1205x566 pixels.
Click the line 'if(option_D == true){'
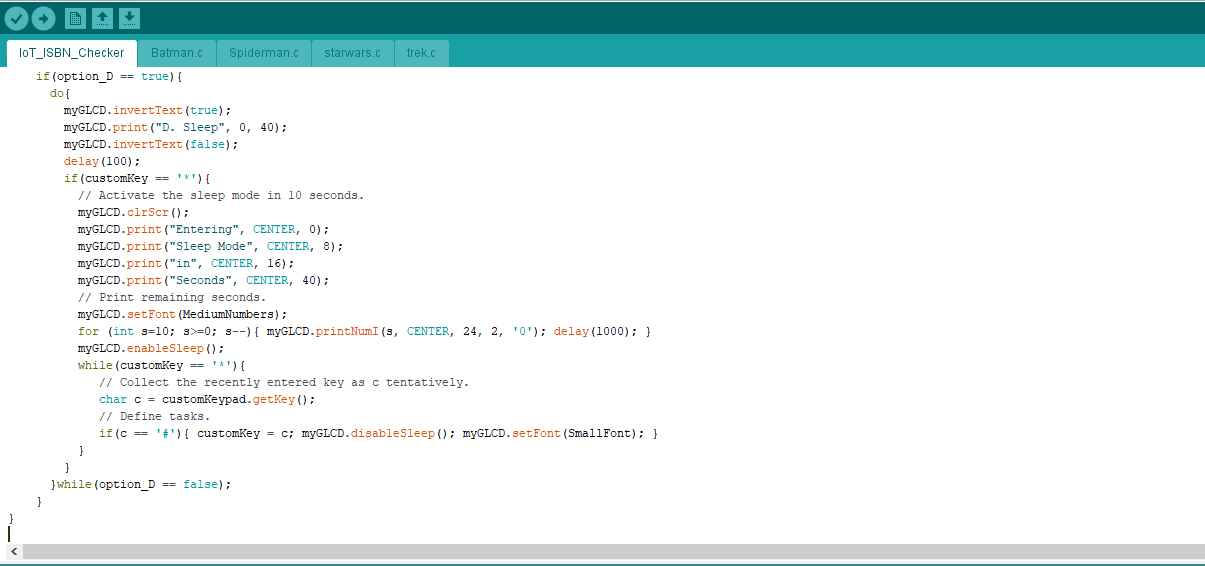coord(109,76)
